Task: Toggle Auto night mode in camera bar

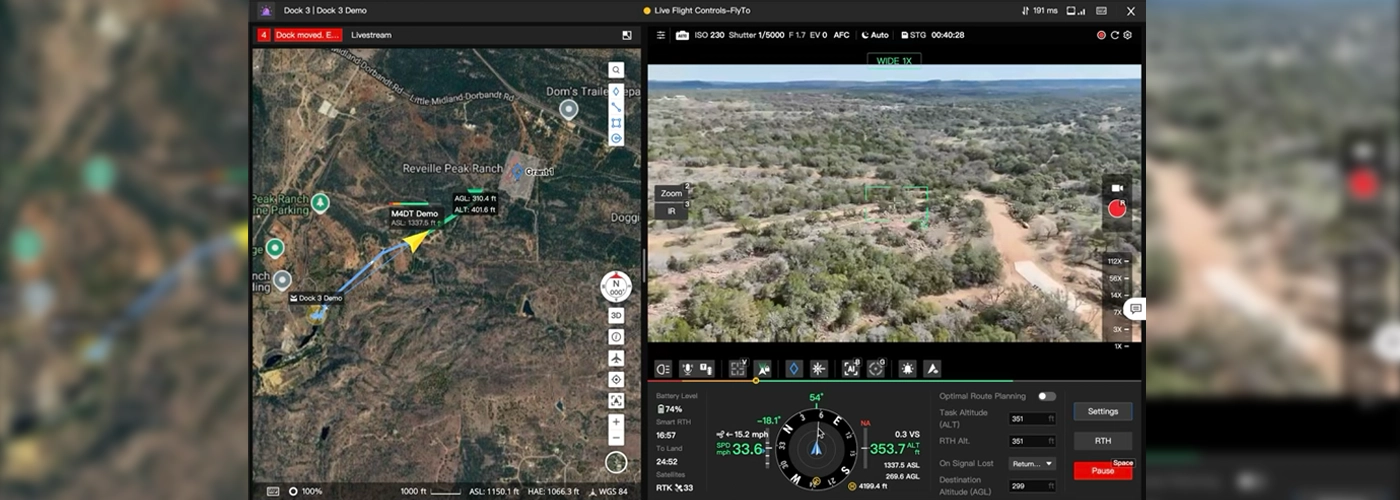Action: [875, 35]
